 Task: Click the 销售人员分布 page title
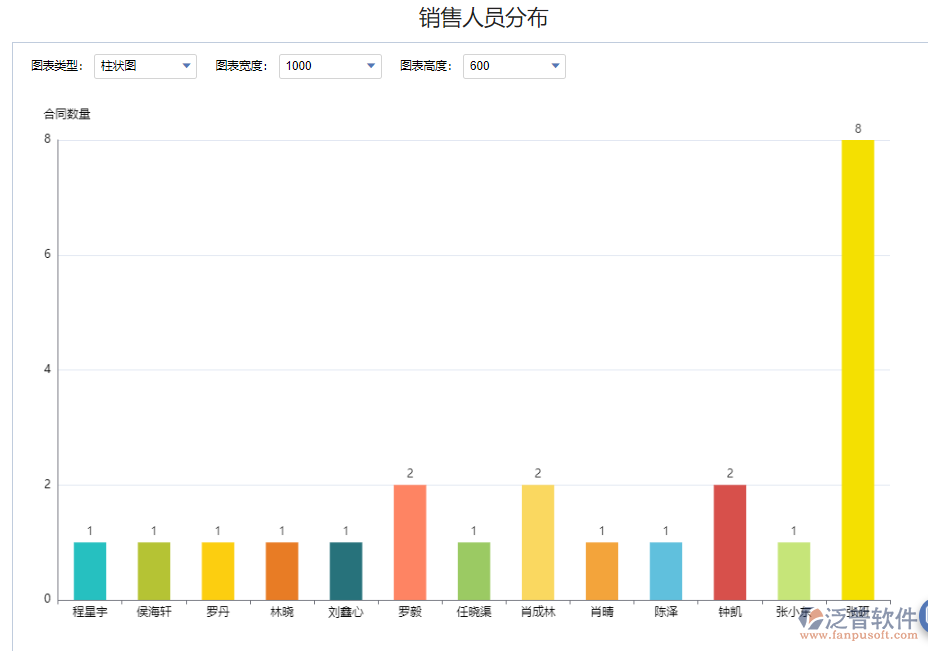(485, 16)
